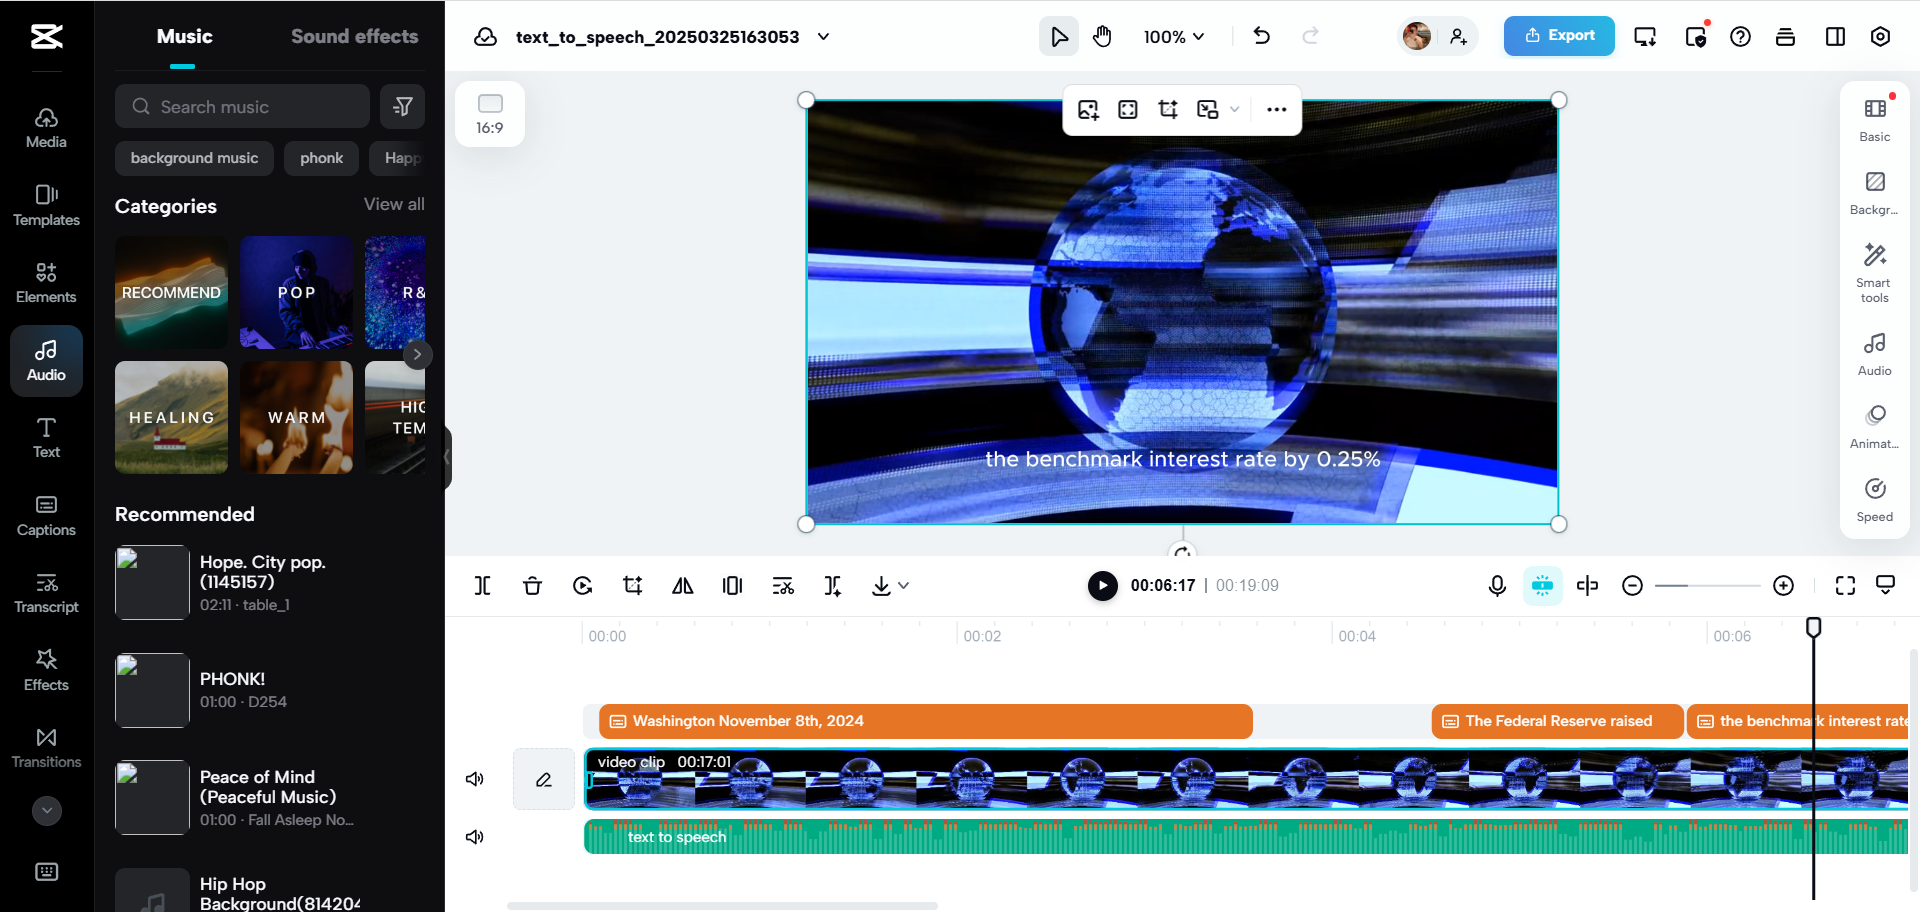
Task: Zoom the timeline using the plus button
Action: (x=1785, y=585)
